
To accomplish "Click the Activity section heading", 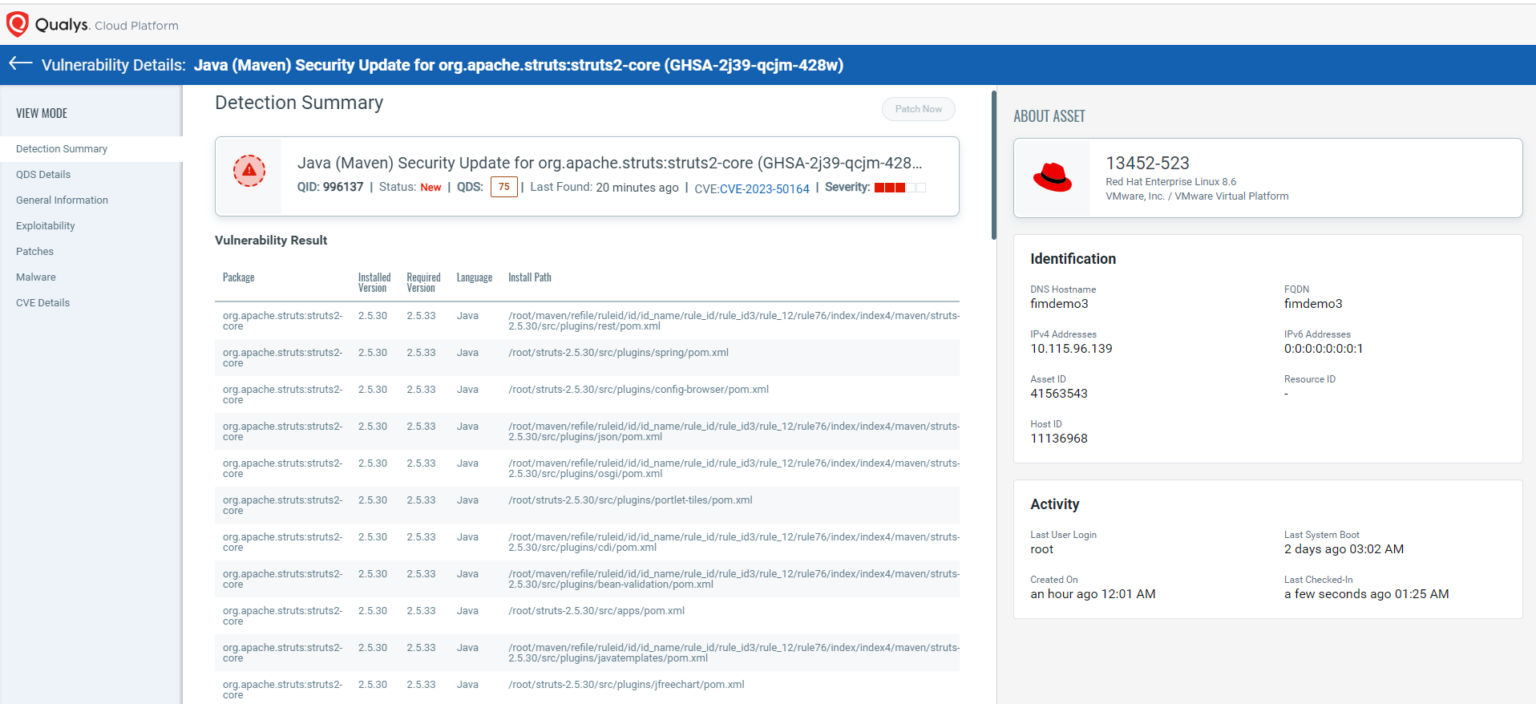I will coord(1055,504).
